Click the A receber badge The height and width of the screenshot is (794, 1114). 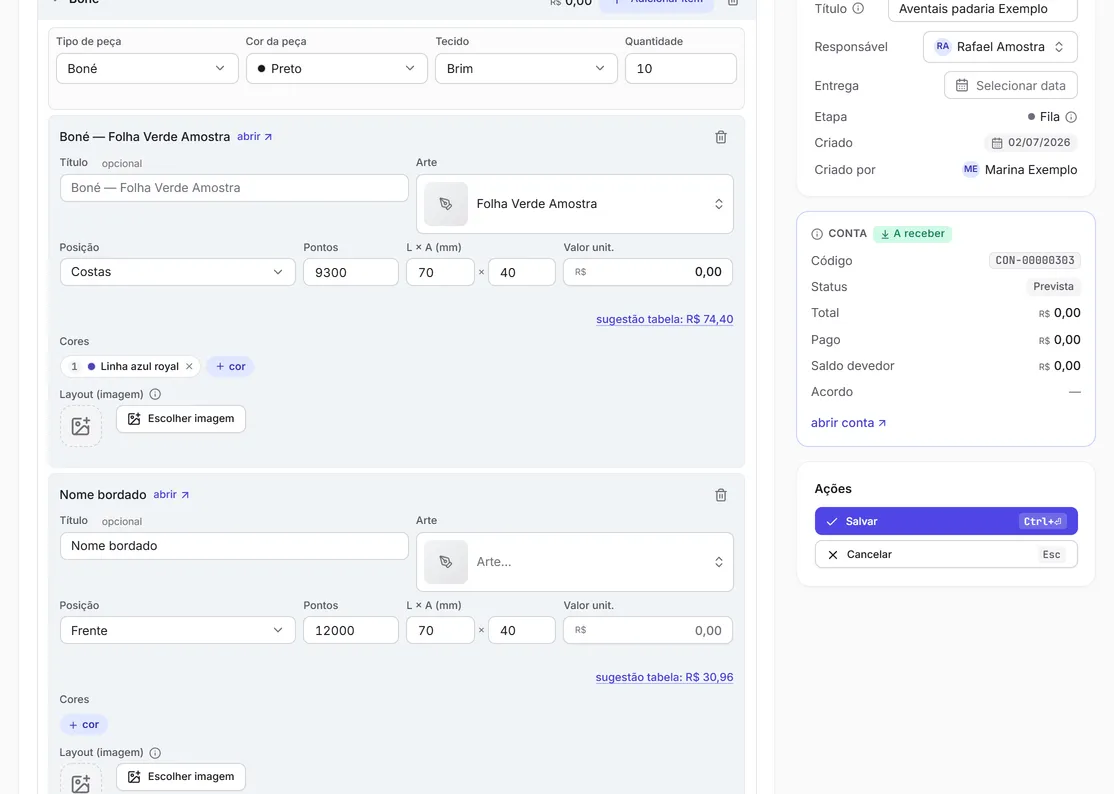click(x=912, y=234)
